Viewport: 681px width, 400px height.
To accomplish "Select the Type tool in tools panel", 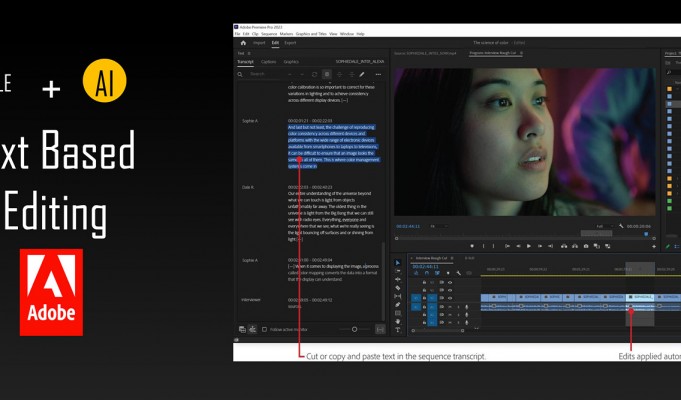I will tap(398, 330).
